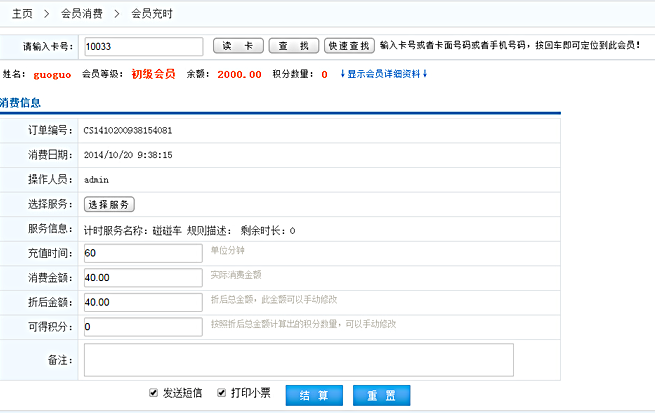Click the 快速查找 button

349,46
